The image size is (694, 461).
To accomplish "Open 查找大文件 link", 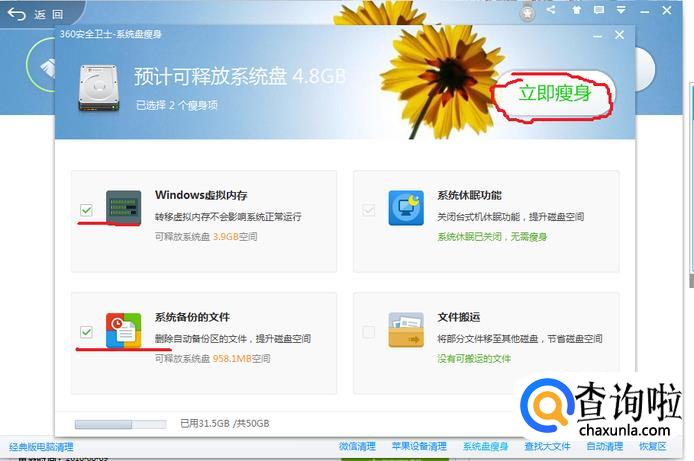I will pos(547,446).
